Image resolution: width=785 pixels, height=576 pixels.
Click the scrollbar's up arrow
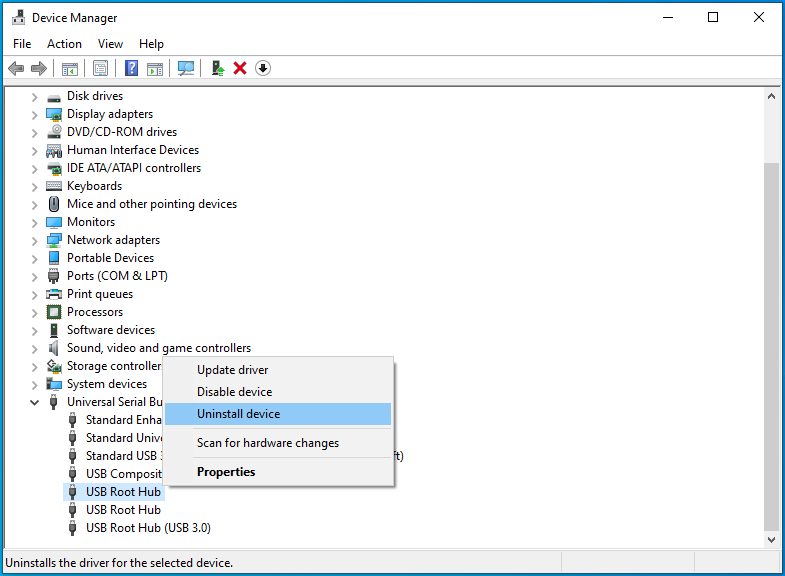pyautogui.click(x=771, y=96)
